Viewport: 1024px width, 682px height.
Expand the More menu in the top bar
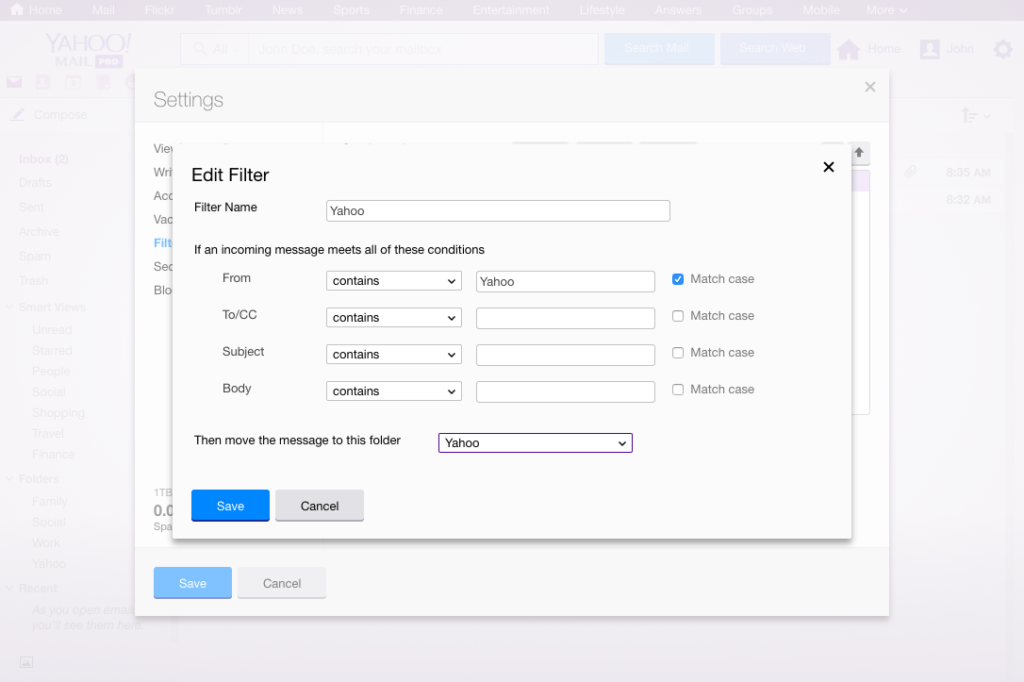point(886,10)
